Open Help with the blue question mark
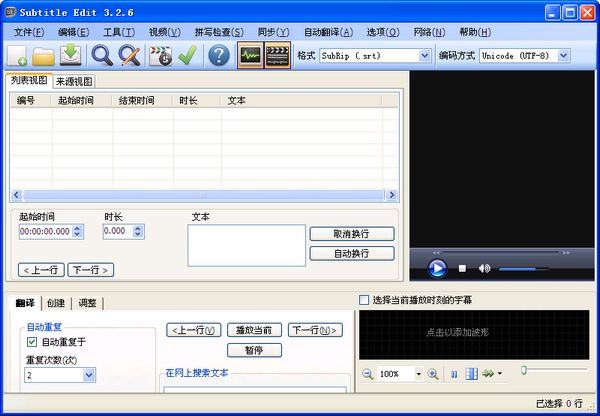 point(219,56)
